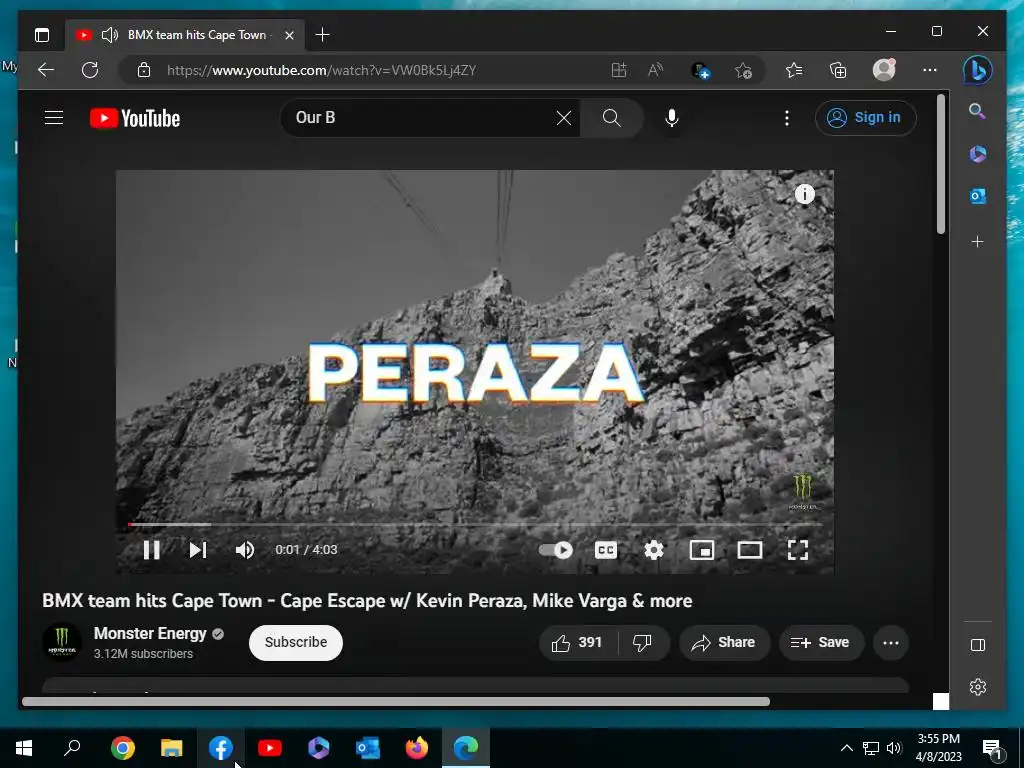Open the Favorites list

pos(793,70)
